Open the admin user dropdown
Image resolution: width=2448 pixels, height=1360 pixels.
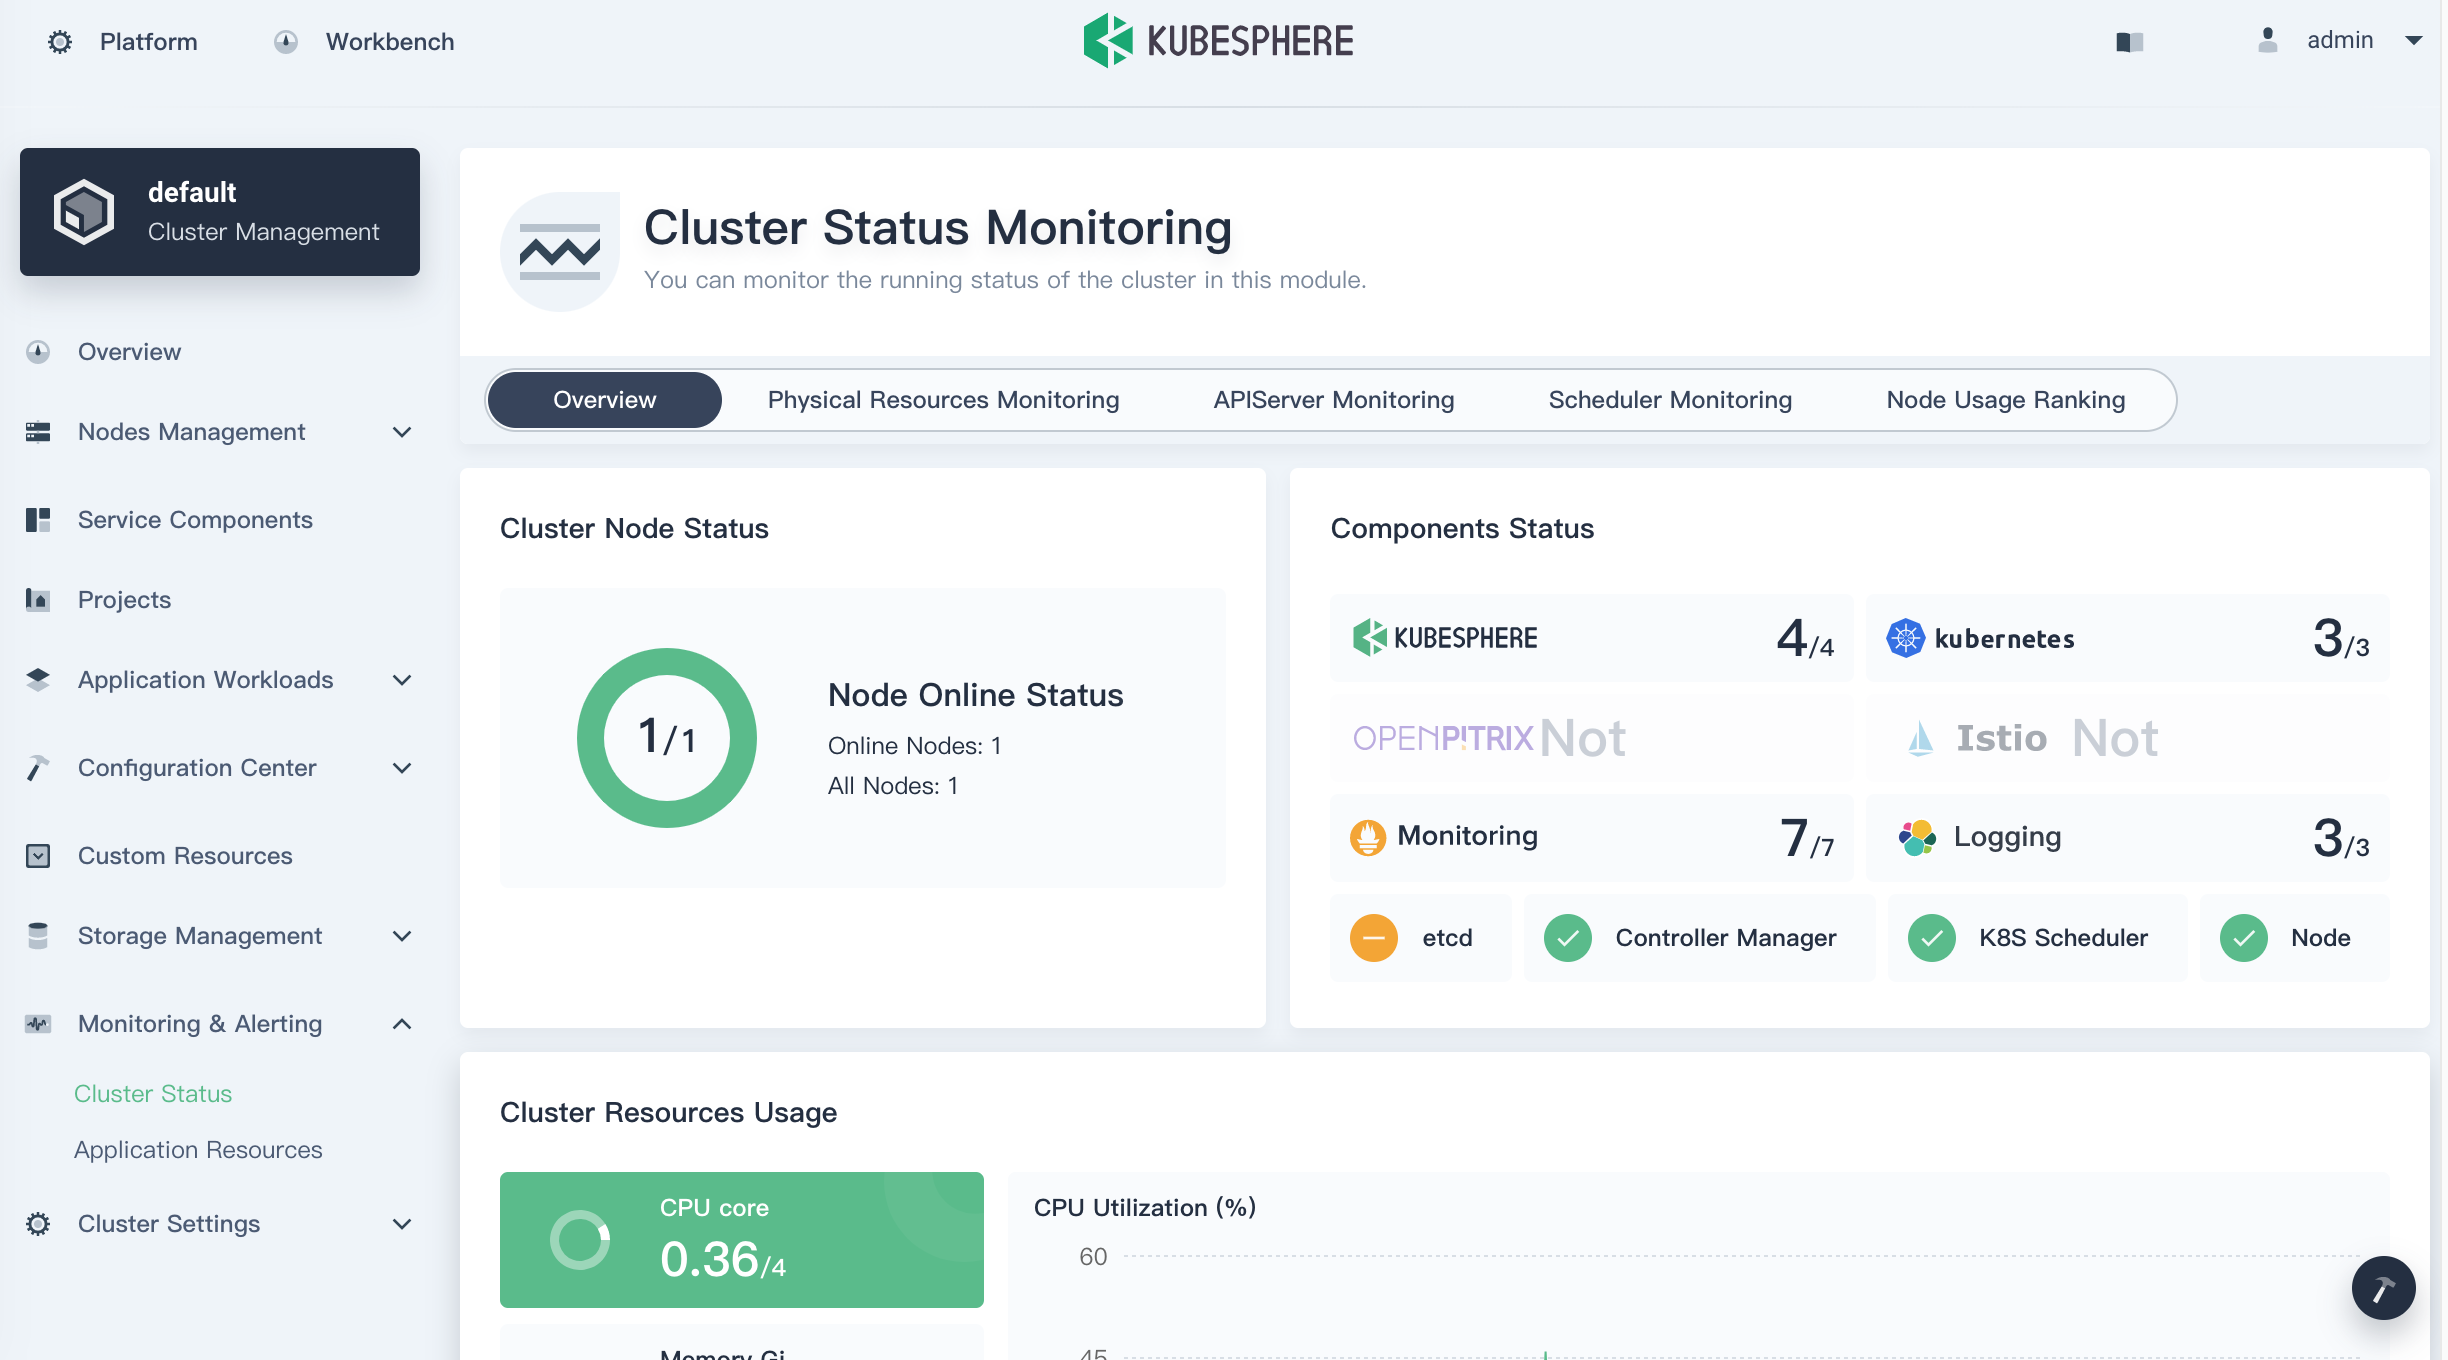pyautogui.click(x=2340, y=40)
